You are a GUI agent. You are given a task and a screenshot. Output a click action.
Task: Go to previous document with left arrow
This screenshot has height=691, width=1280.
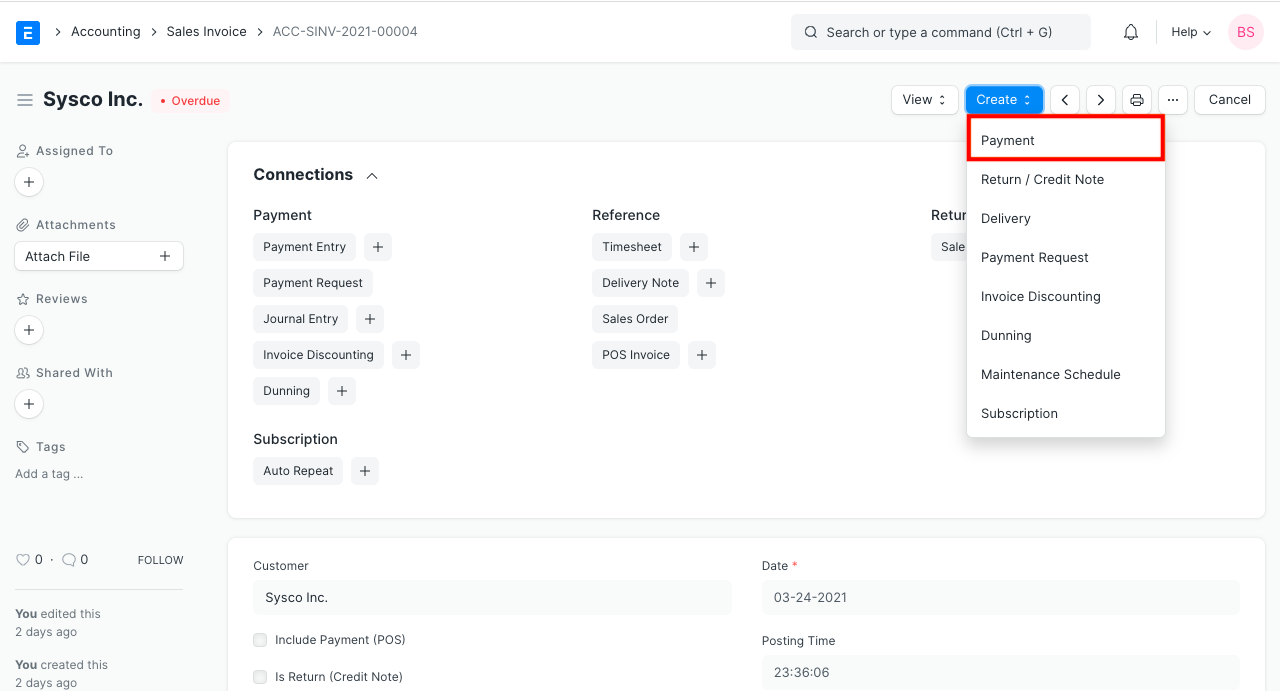point(1064,99)
